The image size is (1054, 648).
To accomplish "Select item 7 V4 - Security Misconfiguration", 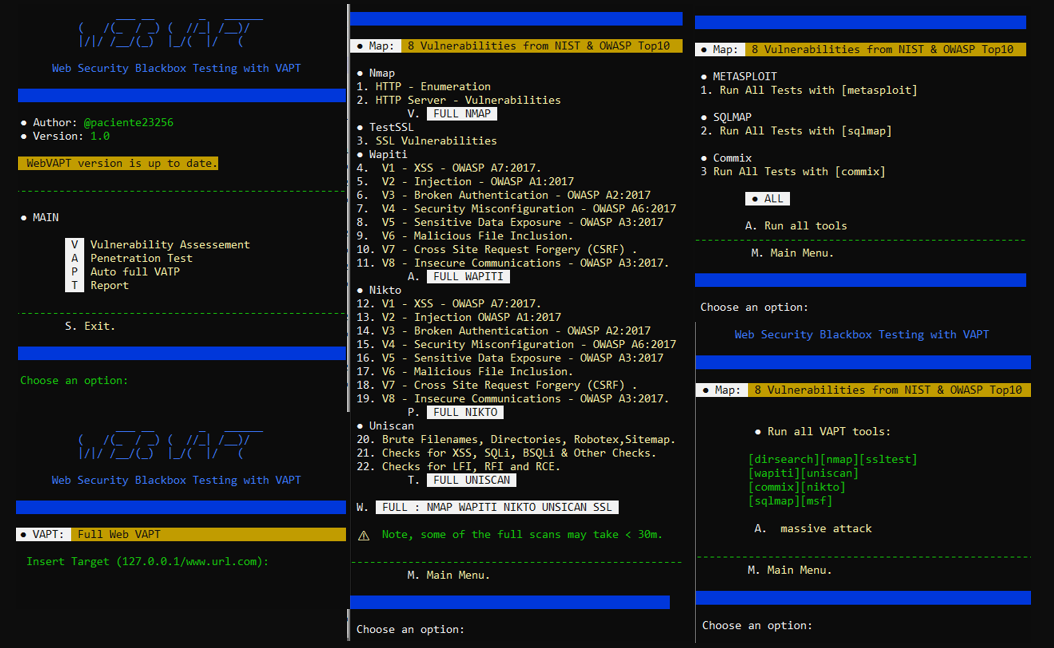I will pyautogui.click(x=516, y=208).
